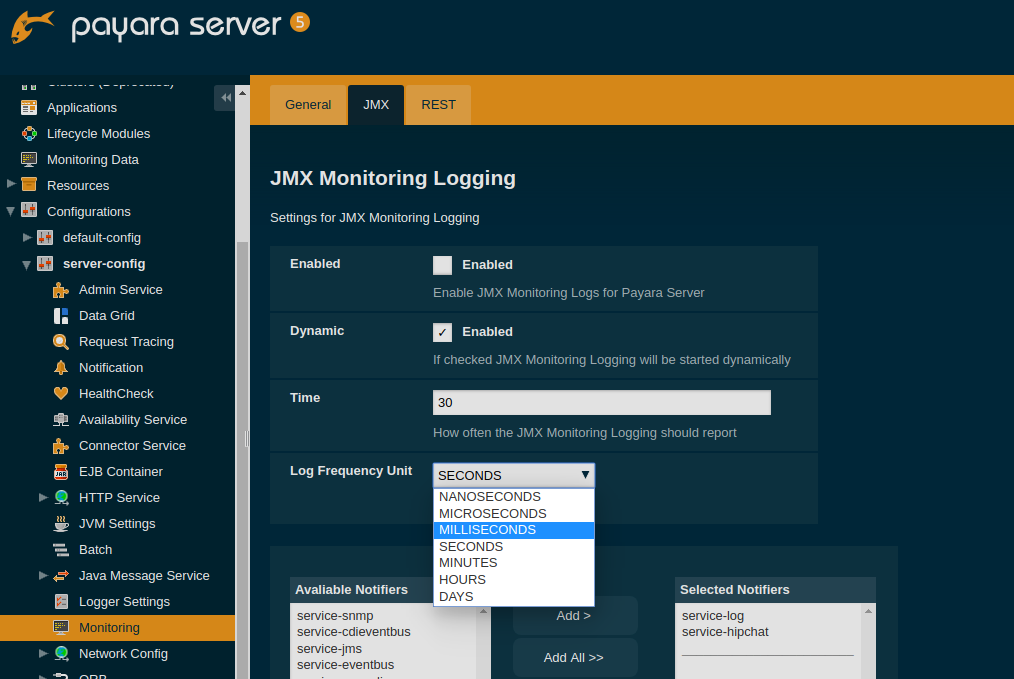
Task: Click the Network Config globe icon
Action: [x=61, y=653]
